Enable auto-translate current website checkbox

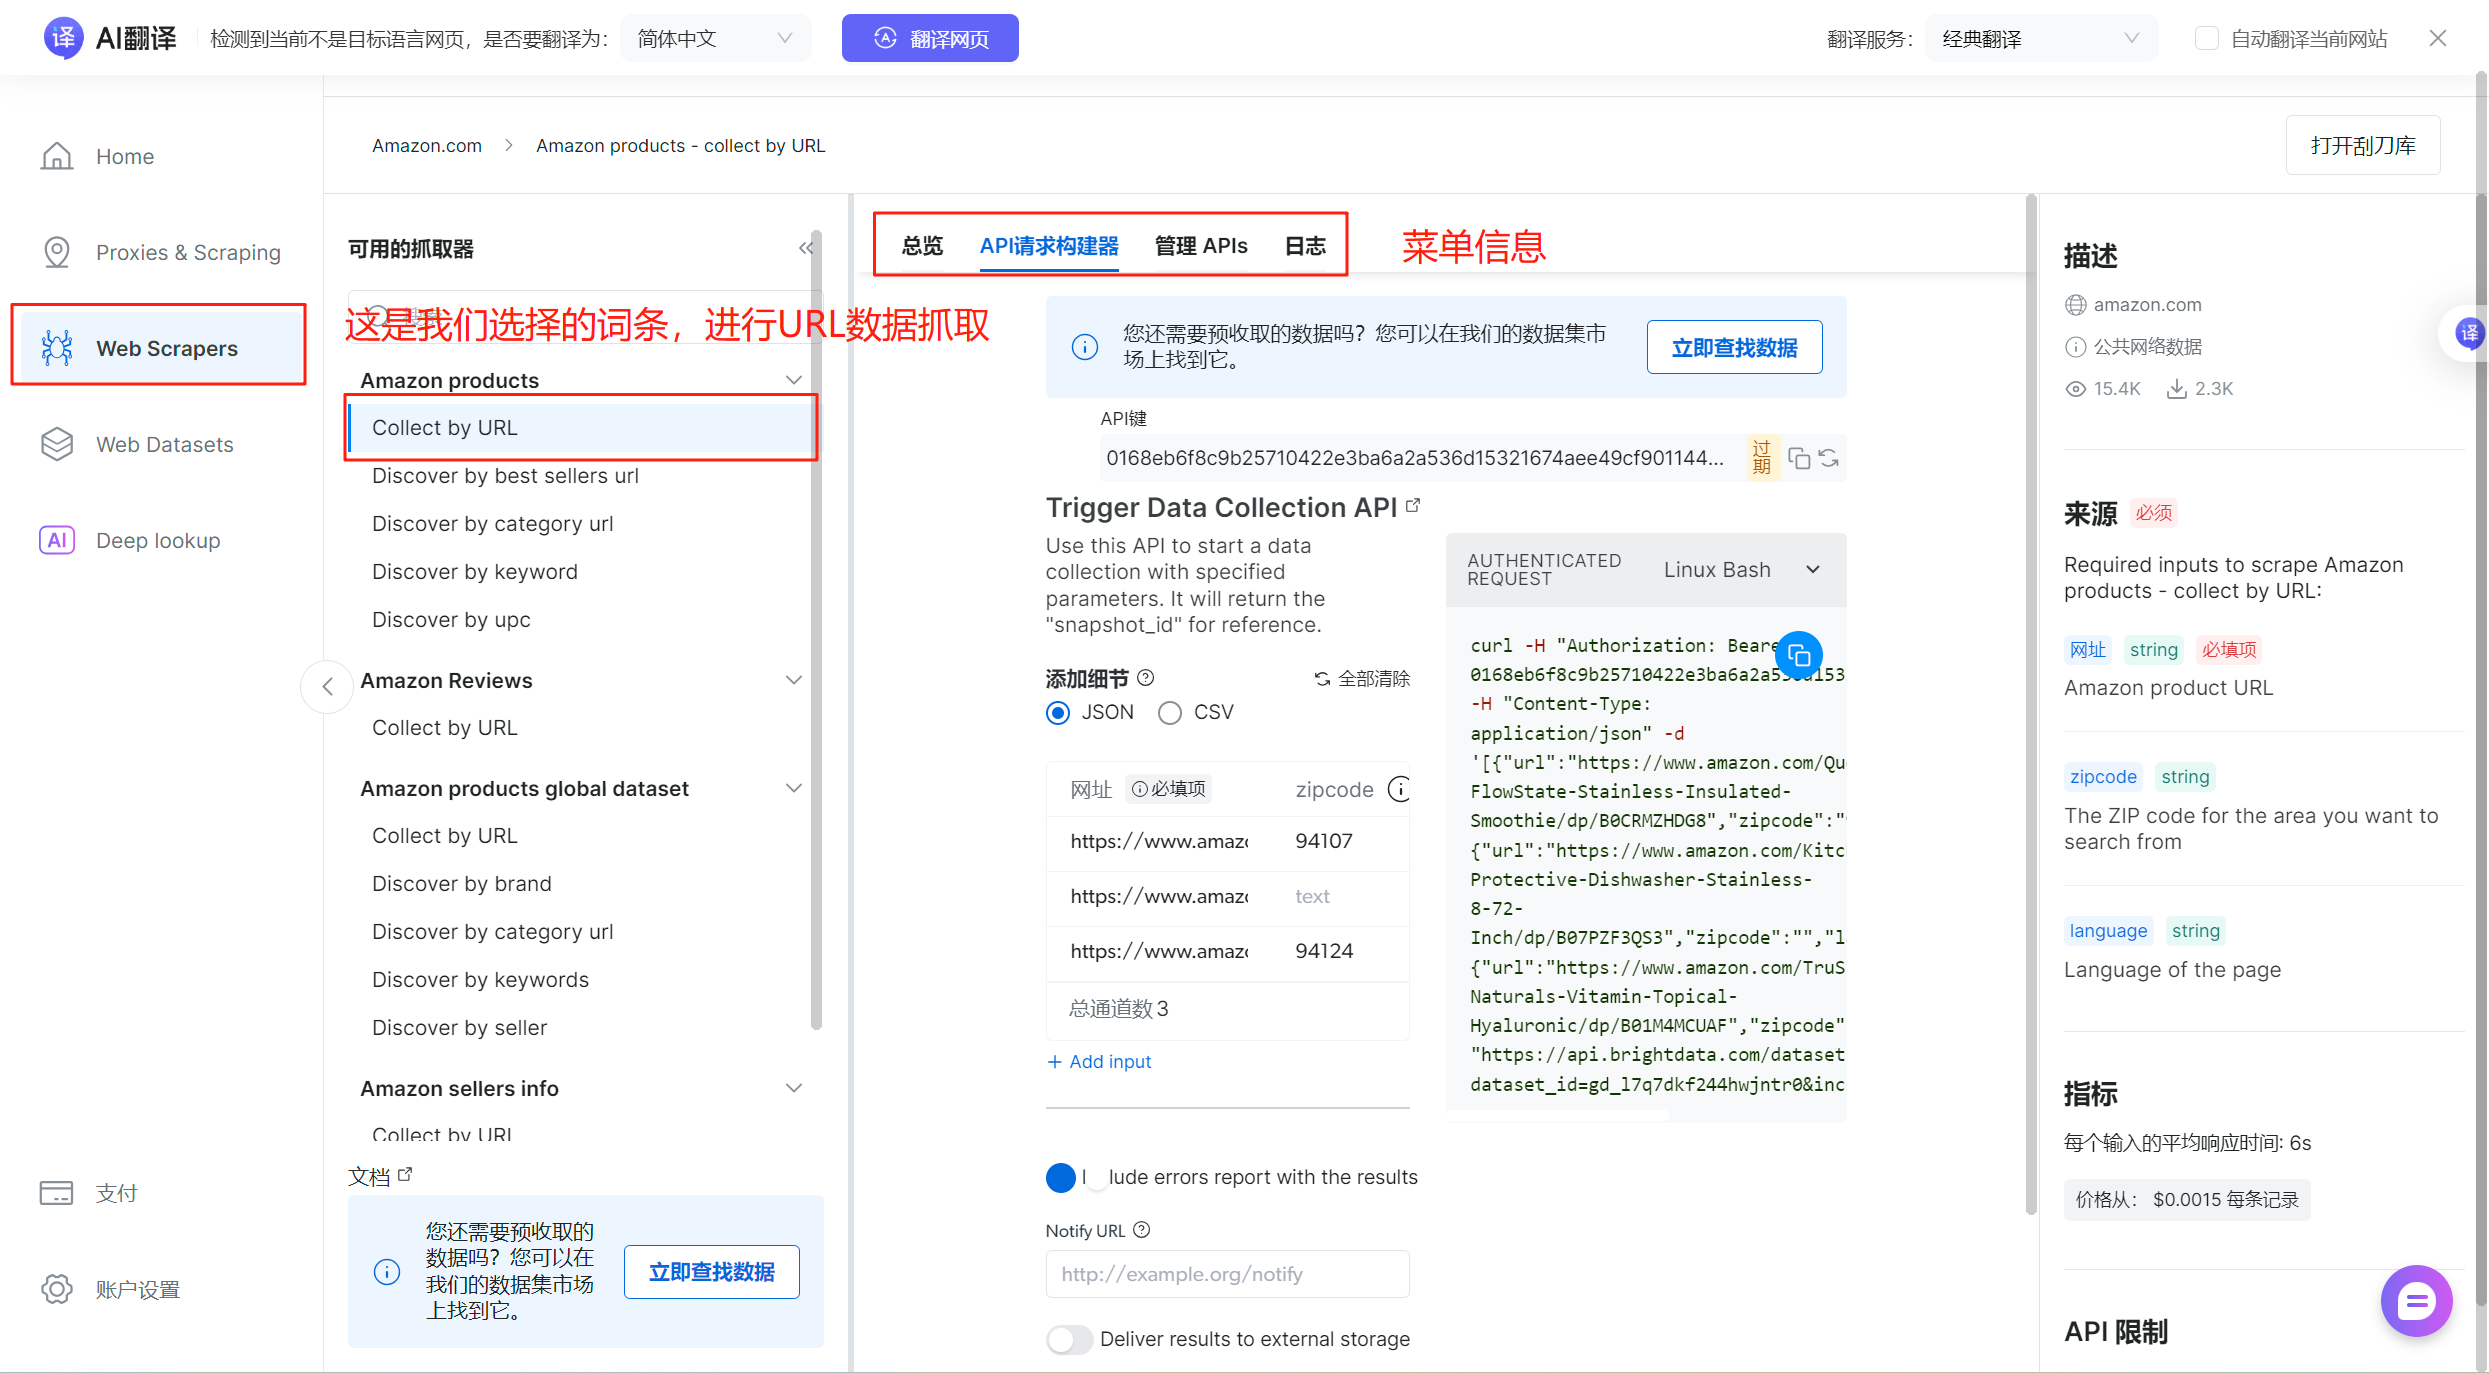[2206, 38]
